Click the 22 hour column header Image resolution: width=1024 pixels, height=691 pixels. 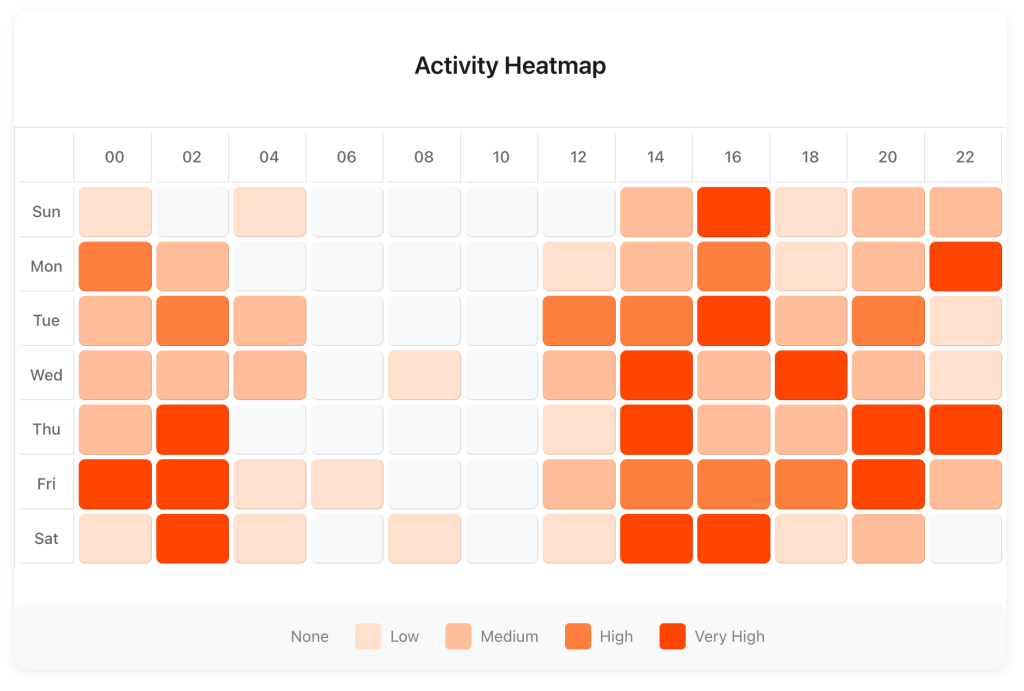click(x=965, y=157)
